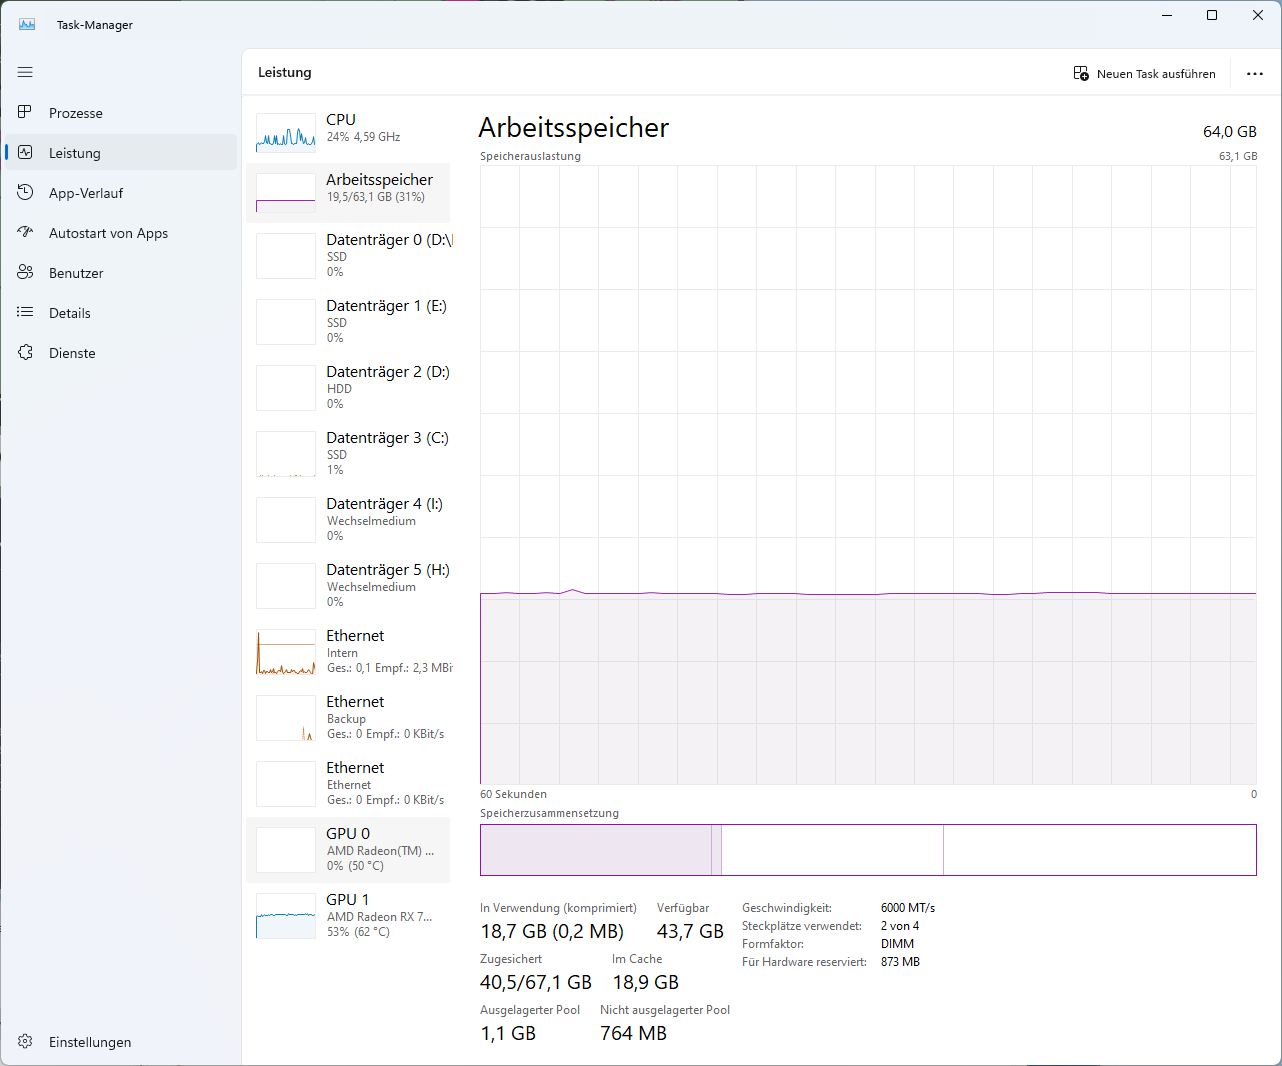
Task: Click the 1,1 GB Ausgelagerter Pool value
Action: pyautogui.click(x=508, y=1033)
